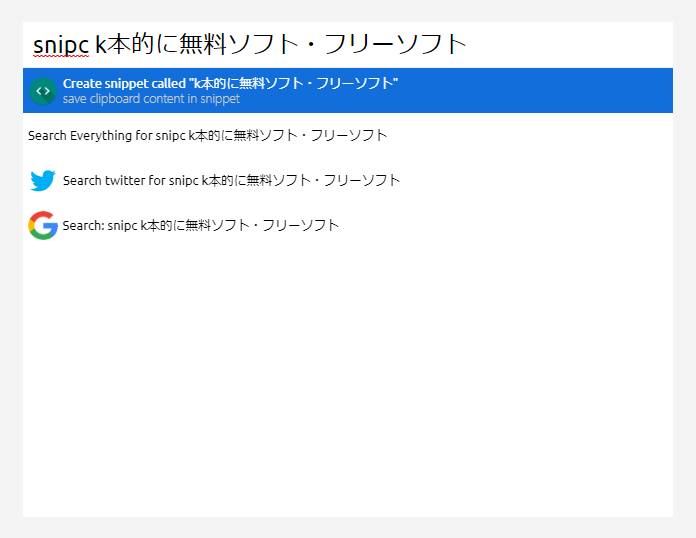The height and width of the screenshot is (538, 696).
Task: Click the Google G logo icon
Action: coord(43,225)
